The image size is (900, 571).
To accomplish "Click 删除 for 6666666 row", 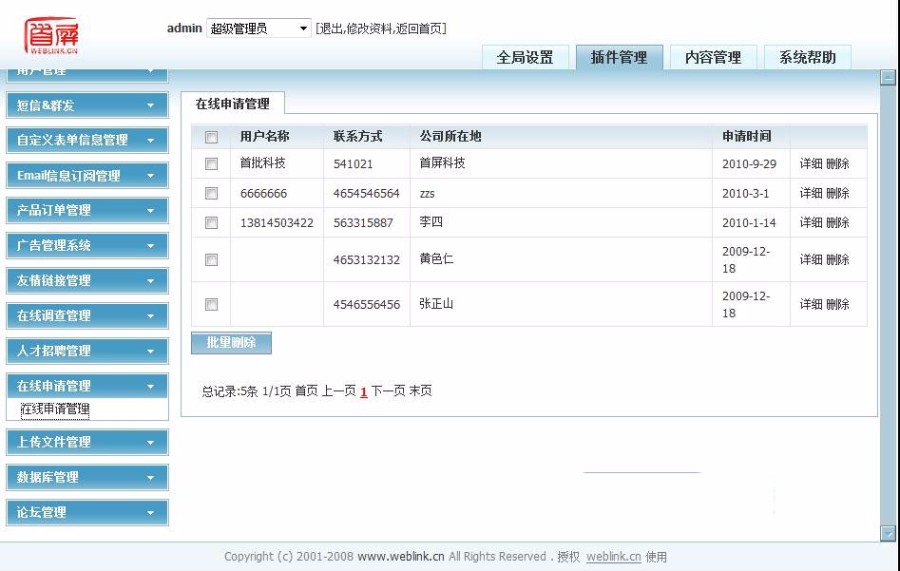I will coord(838,193).
